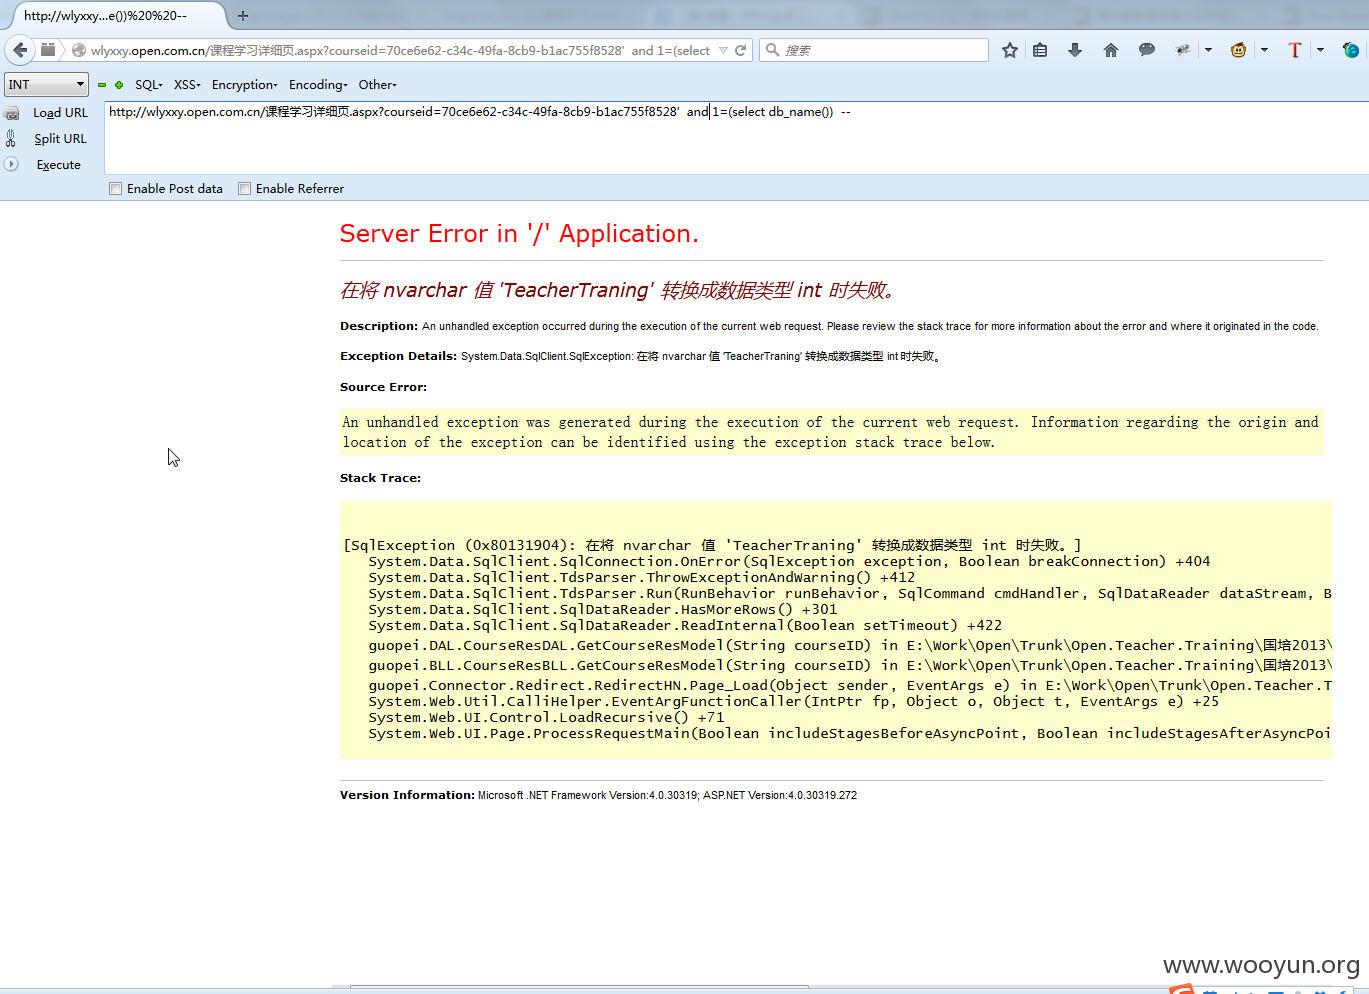
Task: Click the stack trace line SqlDataReader.HasMoreRows() +301
Action: pyautogui.click(x=603, y=609)
